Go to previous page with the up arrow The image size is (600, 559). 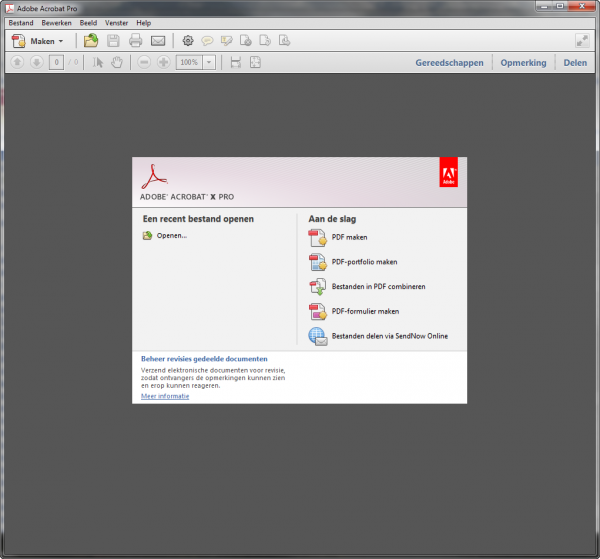pos(17,62)
